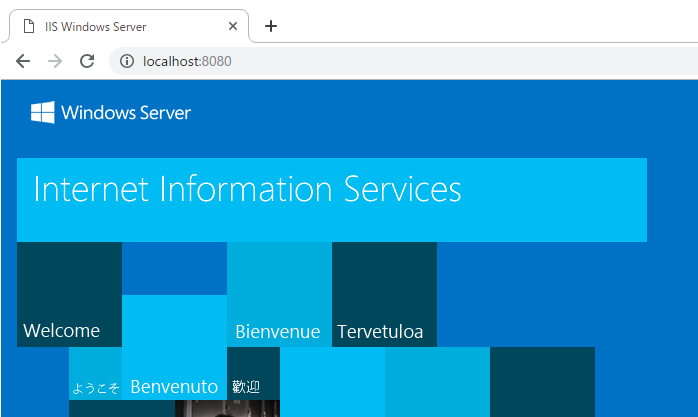The image size is (698, 417).
Task: Open a new browser tab
Action: (271, 26)
